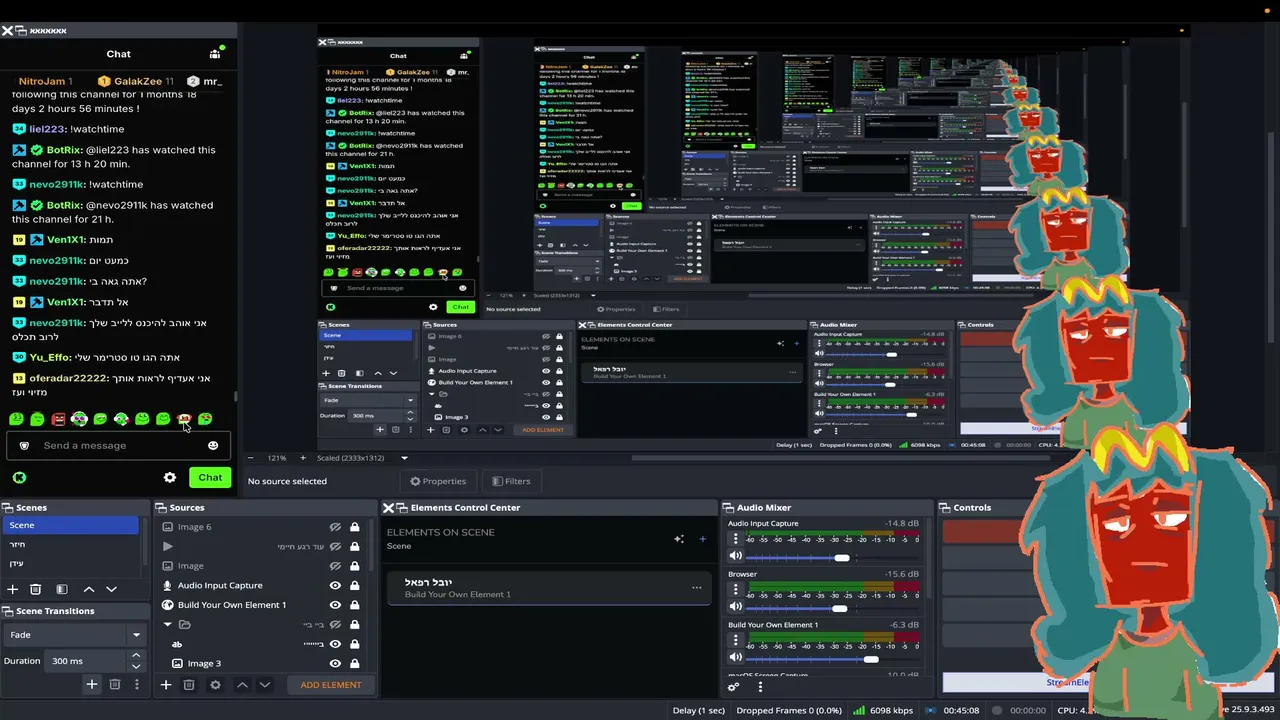The height and width of the screenshot is (720, 1280).
Task: Open chat settings gear icon
Action: coord(170,478)
